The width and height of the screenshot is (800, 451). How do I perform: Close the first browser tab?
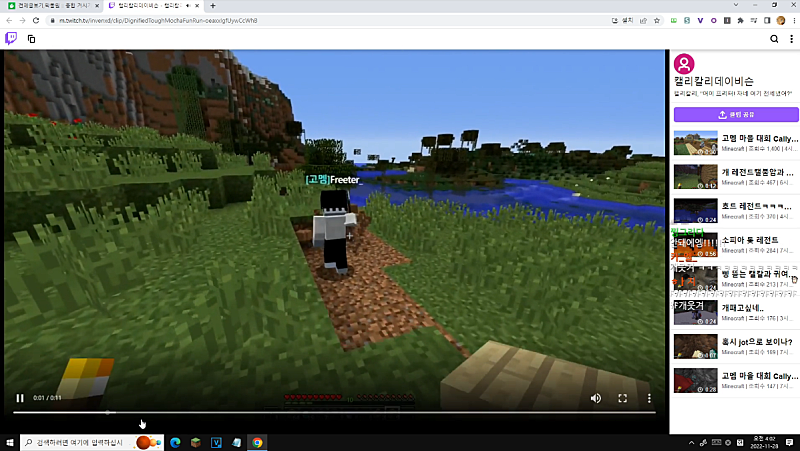click(97, 6)
